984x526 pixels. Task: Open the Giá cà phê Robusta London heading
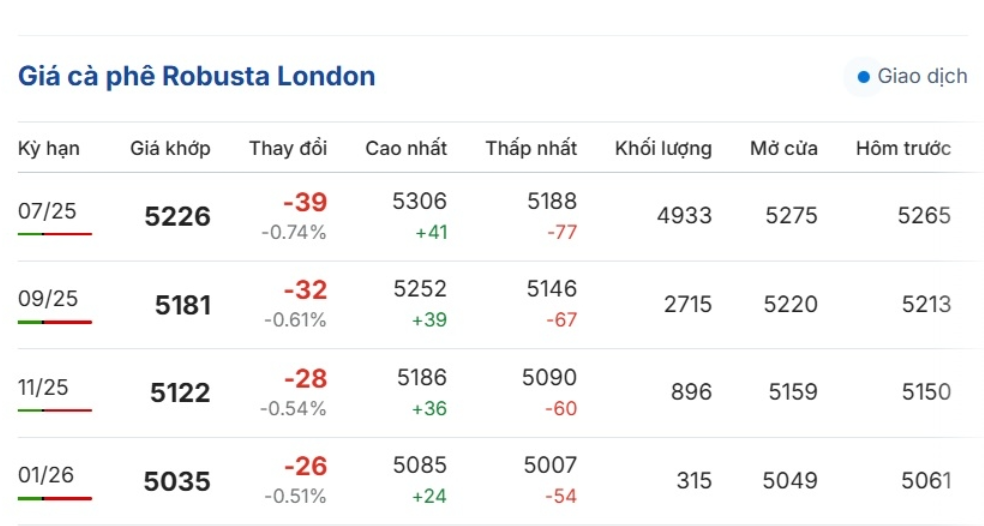point(197,77)
